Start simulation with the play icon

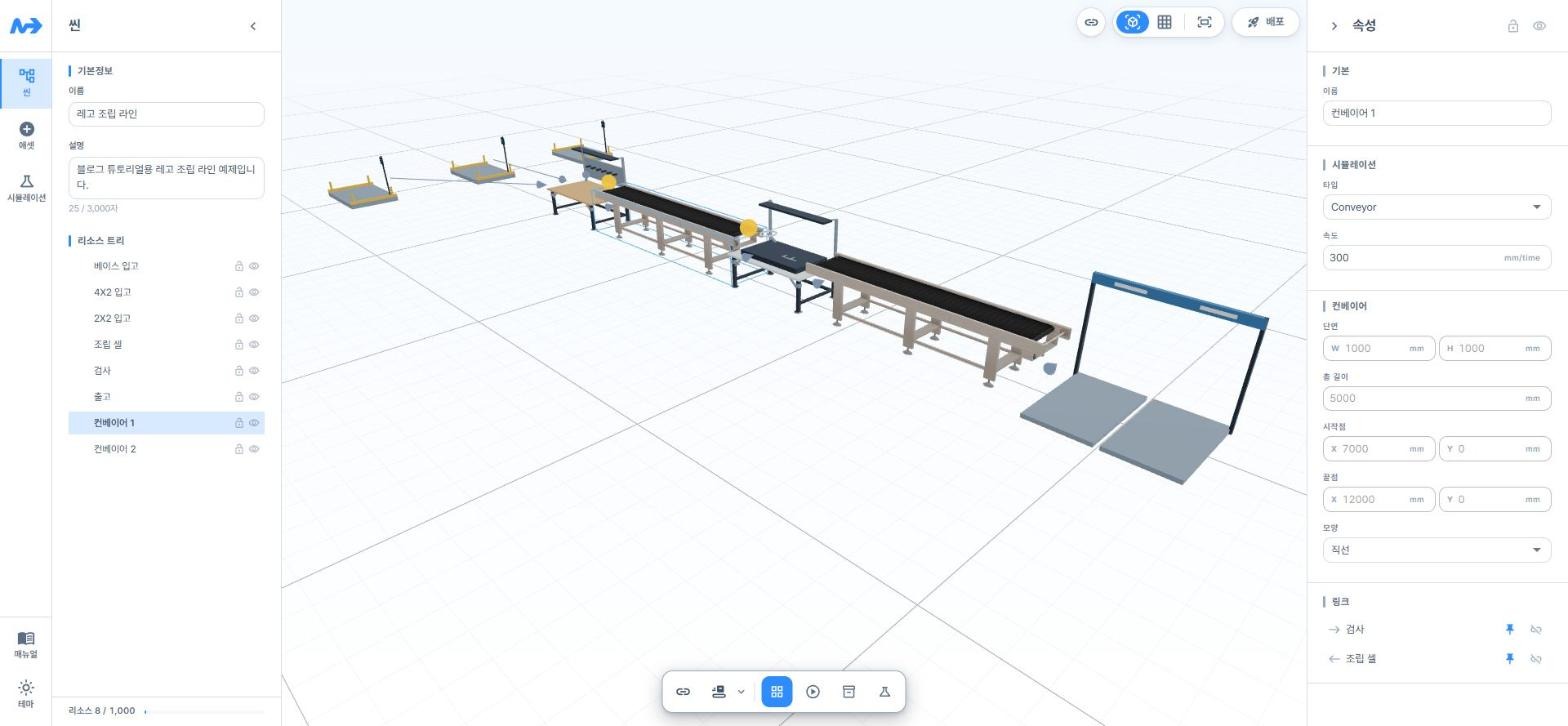pyautogui.click(x=813, y=692)
